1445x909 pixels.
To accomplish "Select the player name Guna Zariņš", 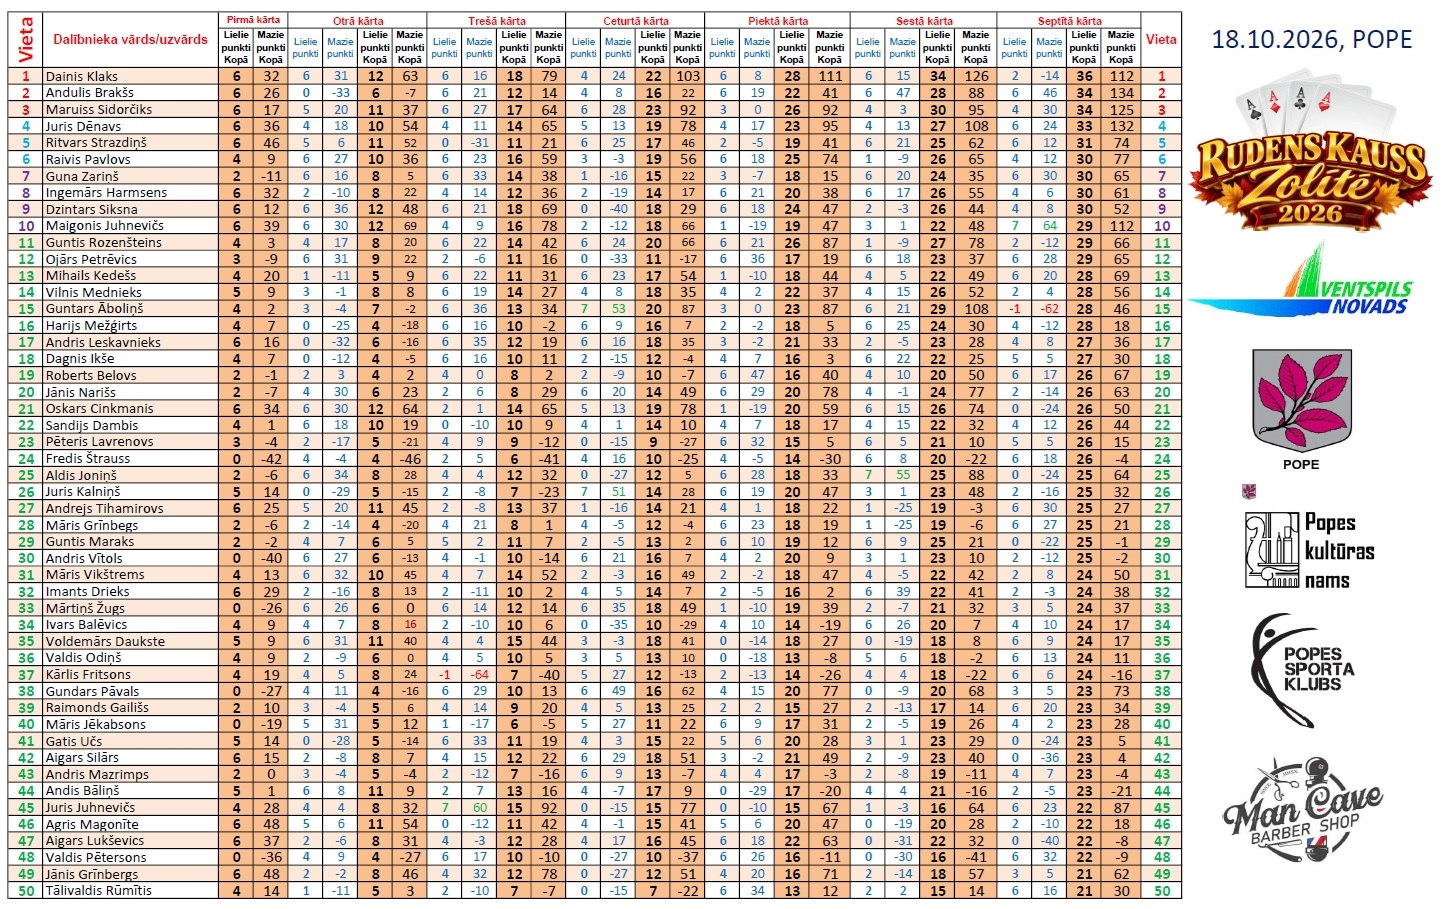I will (81, 176).
